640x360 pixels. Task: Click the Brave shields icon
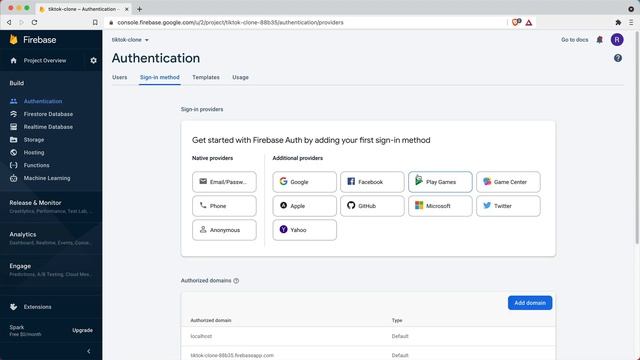click(516, 22)
